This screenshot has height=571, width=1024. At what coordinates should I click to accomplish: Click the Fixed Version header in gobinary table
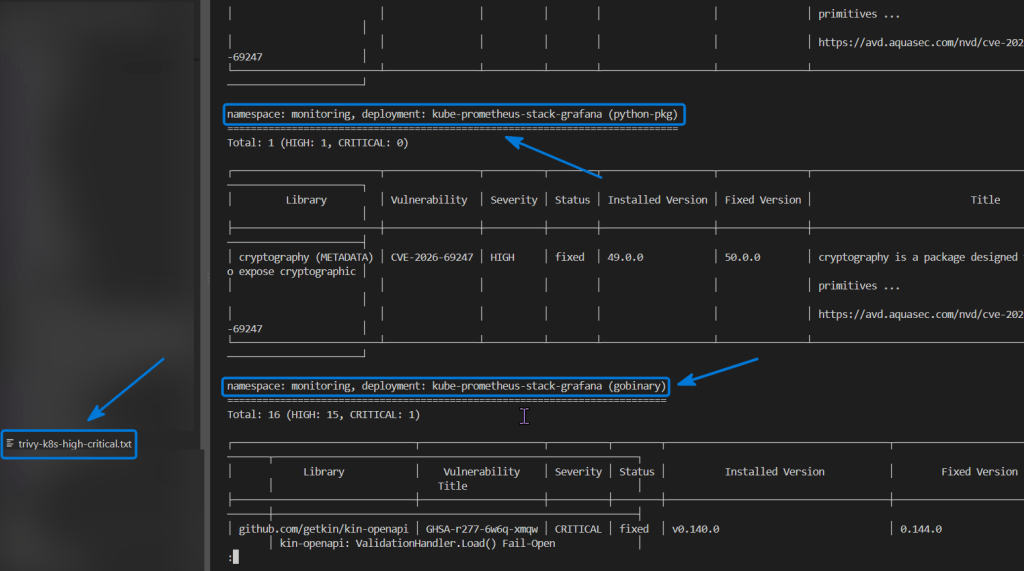[980, 472]
